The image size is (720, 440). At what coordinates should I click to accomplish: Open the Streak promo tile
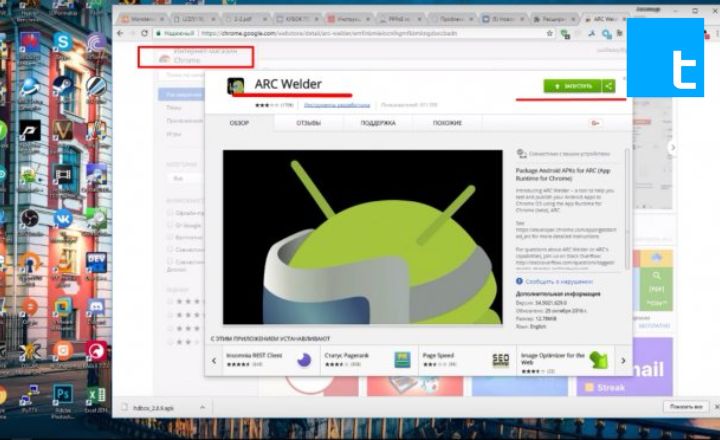(x=624, y=367)
